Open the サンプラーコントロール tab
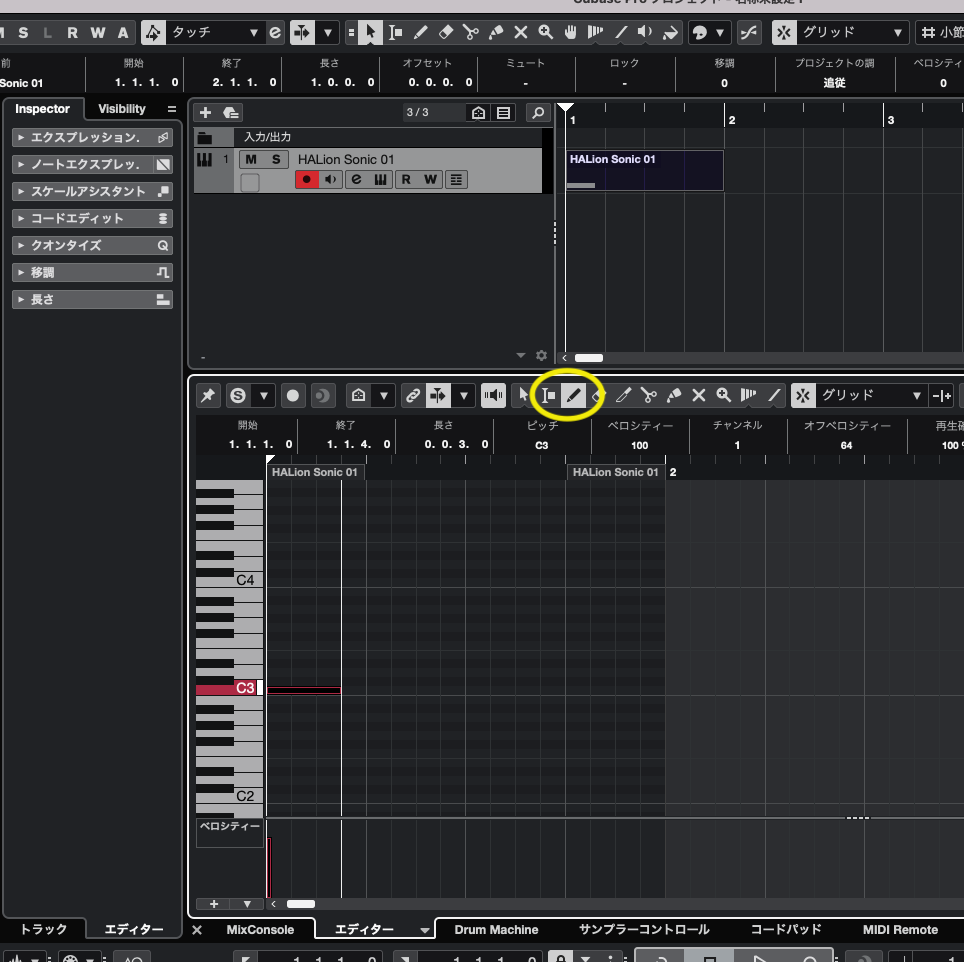This screenshot has height=962, width=964. tap(644, 929)
